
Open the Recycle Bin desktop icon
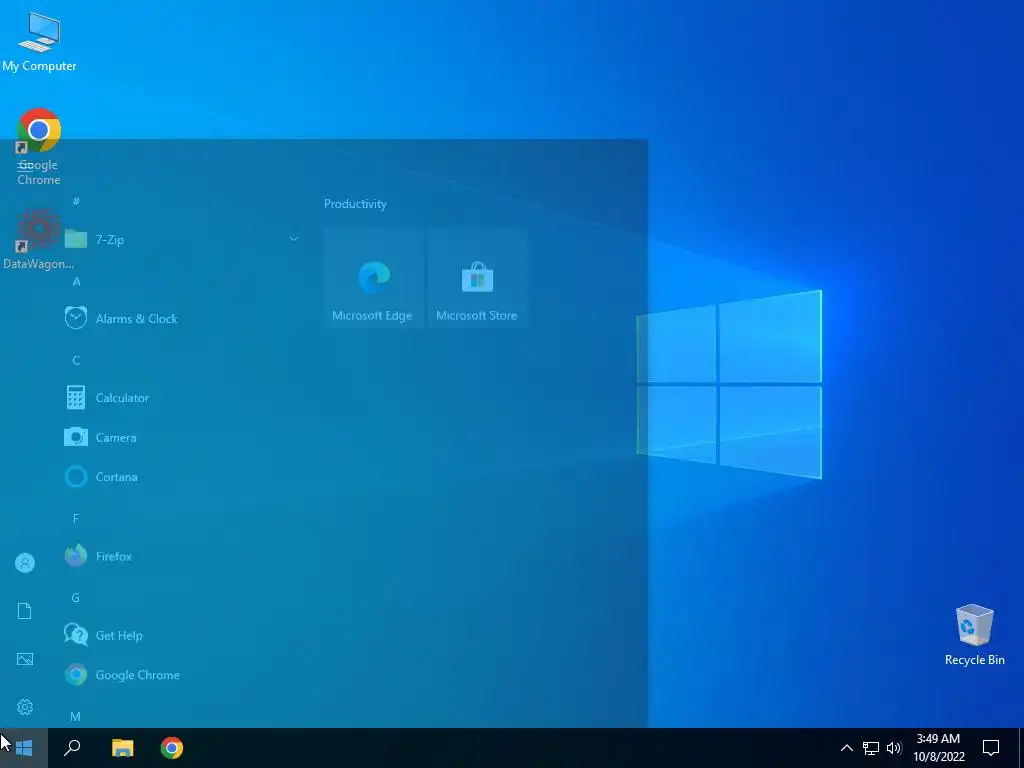pyautogui.click(x=974, y=635)
